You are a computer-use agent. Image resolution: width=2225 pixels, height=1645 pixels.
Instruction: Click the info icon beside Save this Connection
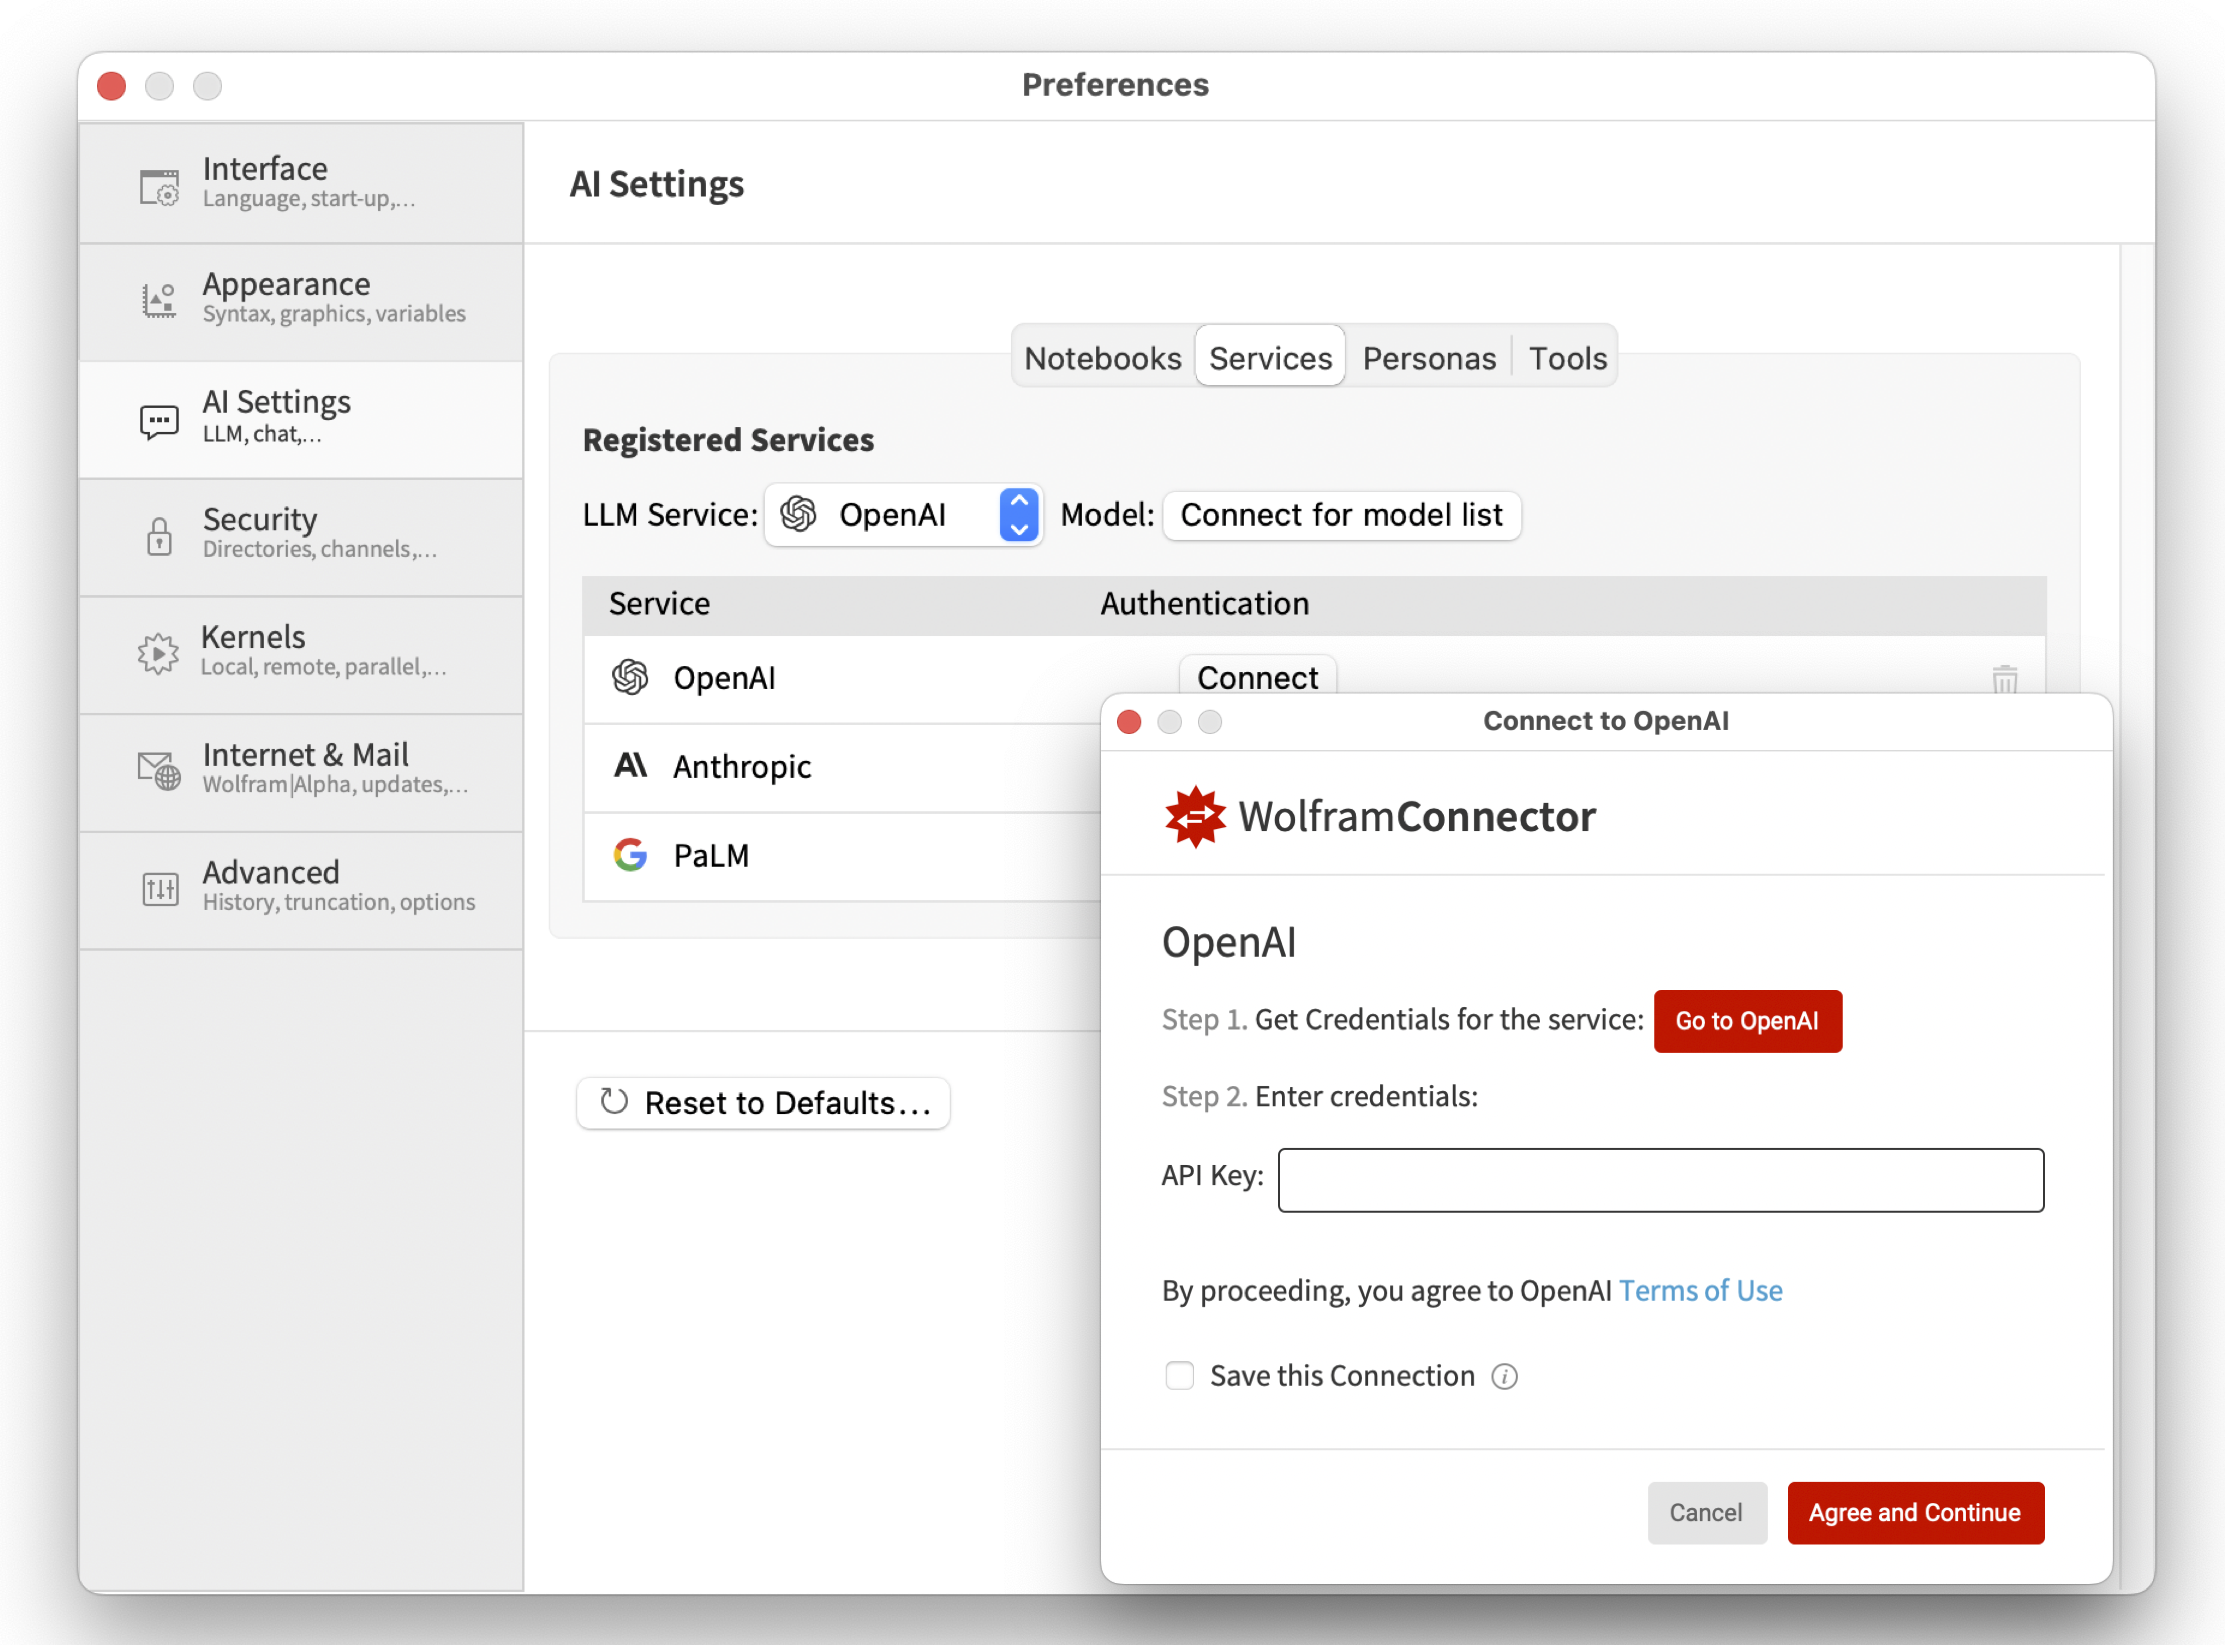point(1504,1377)
